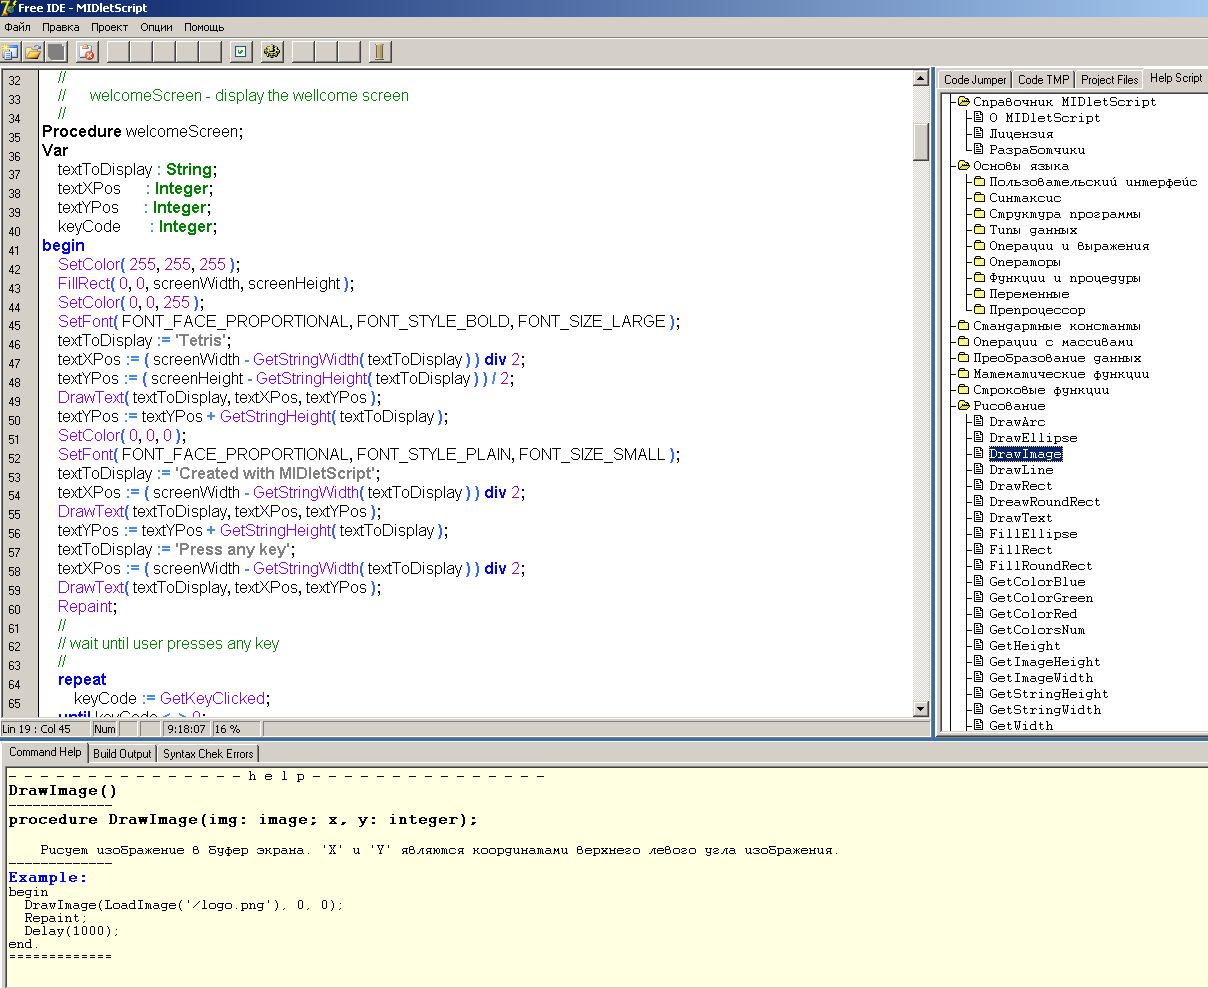The width and height of the screenshot is (1208, 988).
Task: Click the clipboard with red X icon
Action: [x=86, y=52]
